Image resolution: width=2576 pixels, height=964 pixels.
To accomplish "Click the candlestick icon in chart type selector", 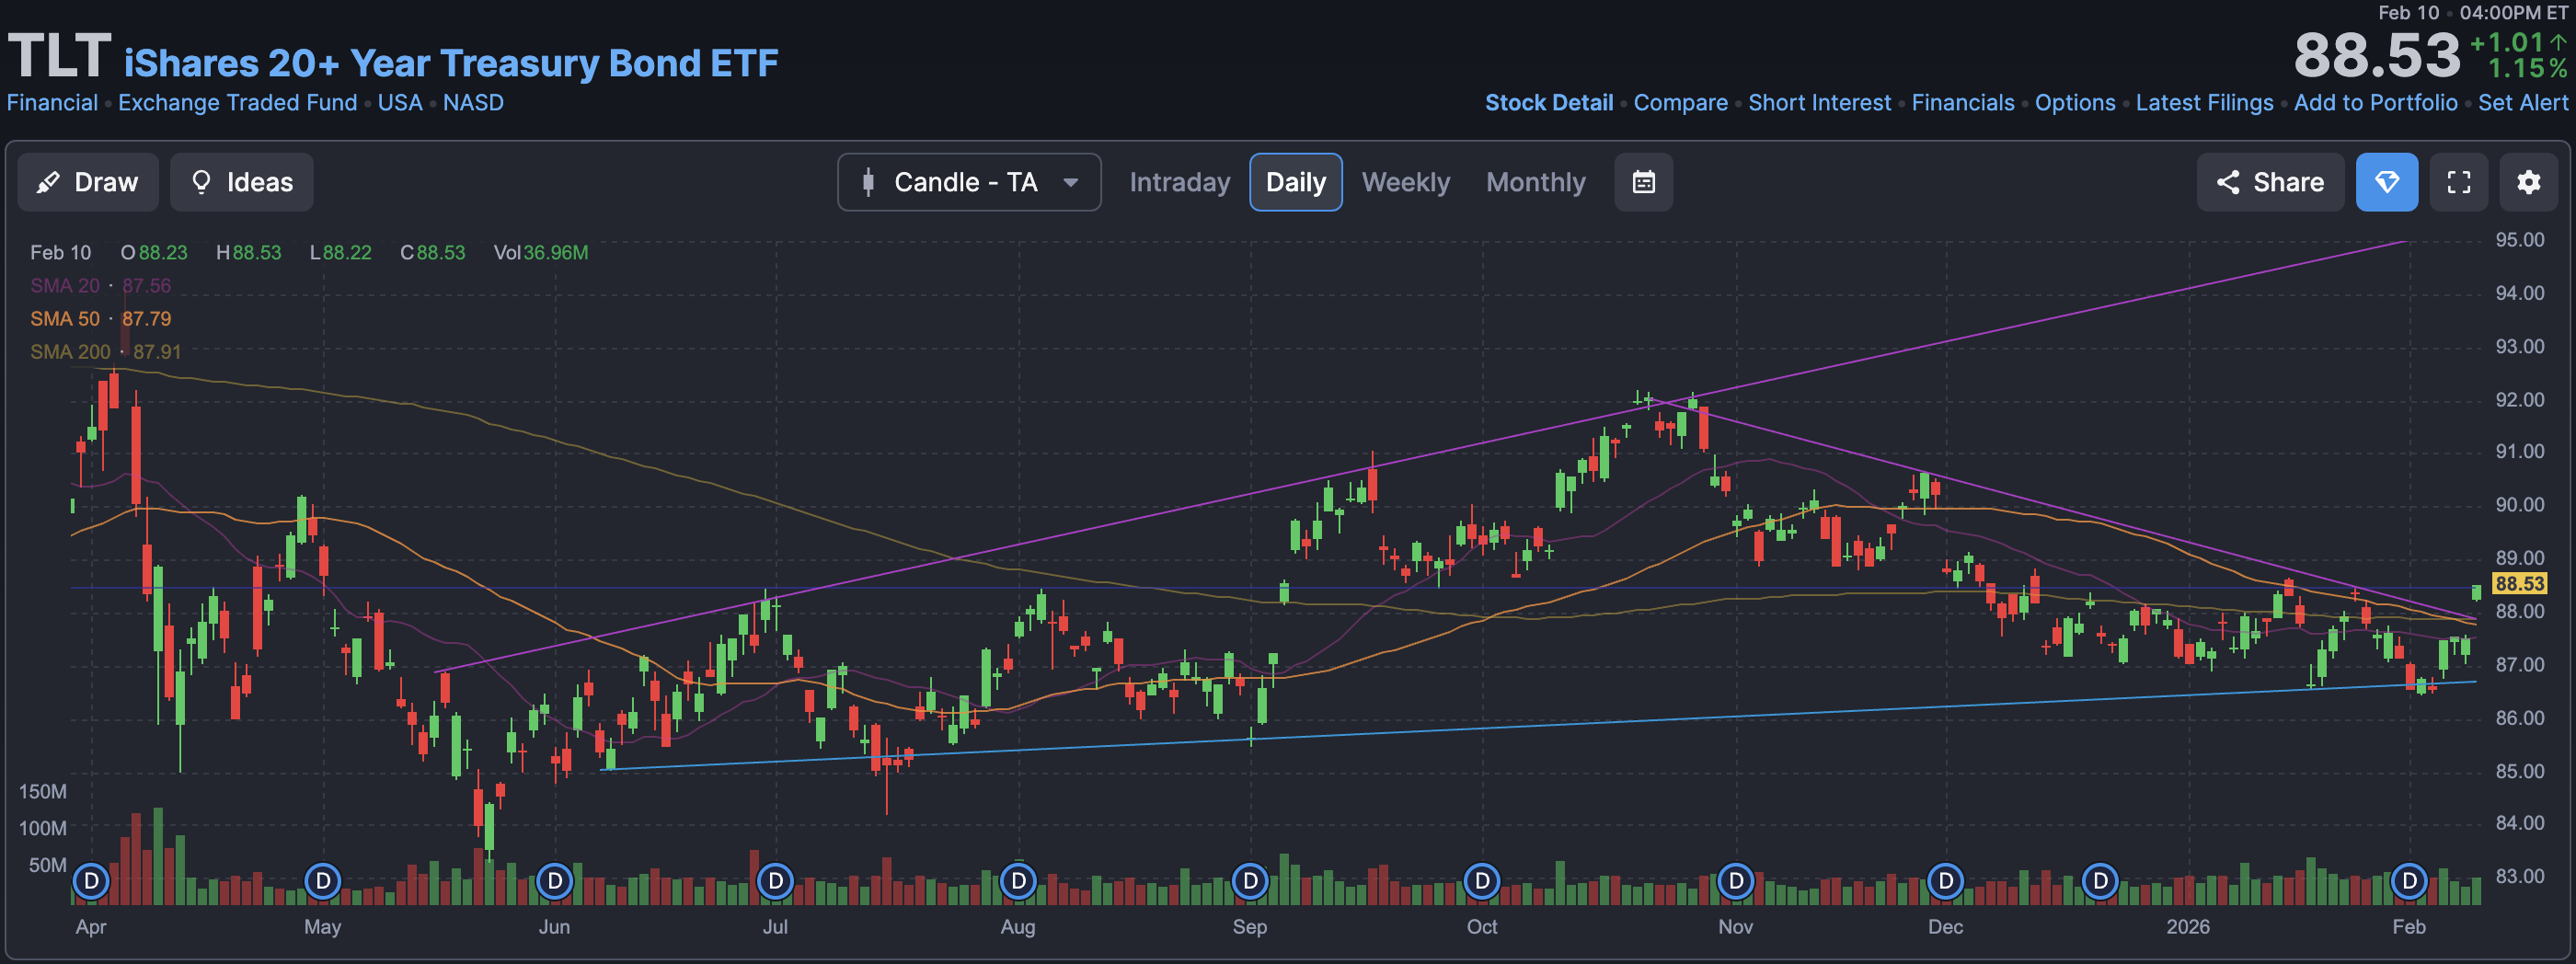I will (868, 182).
